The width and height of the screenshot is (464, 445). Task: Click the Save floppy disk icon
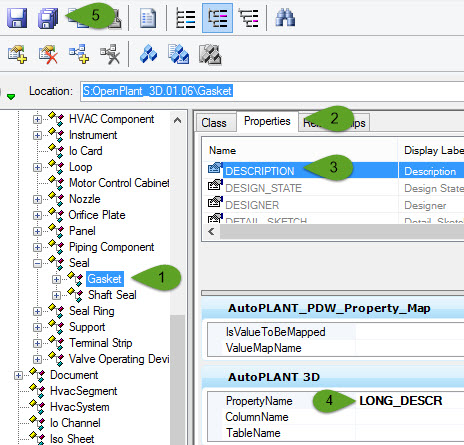(17, 18)
